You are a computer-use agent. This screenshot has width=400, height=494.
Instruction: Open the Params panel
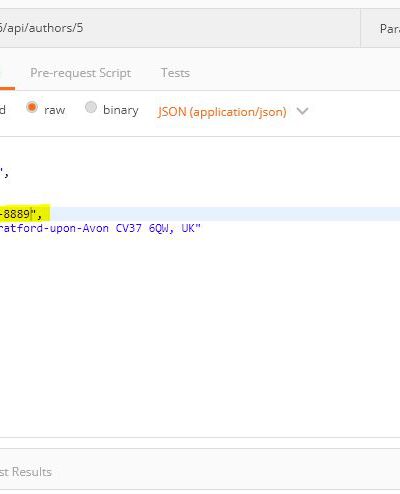click(x=389, y=29)
